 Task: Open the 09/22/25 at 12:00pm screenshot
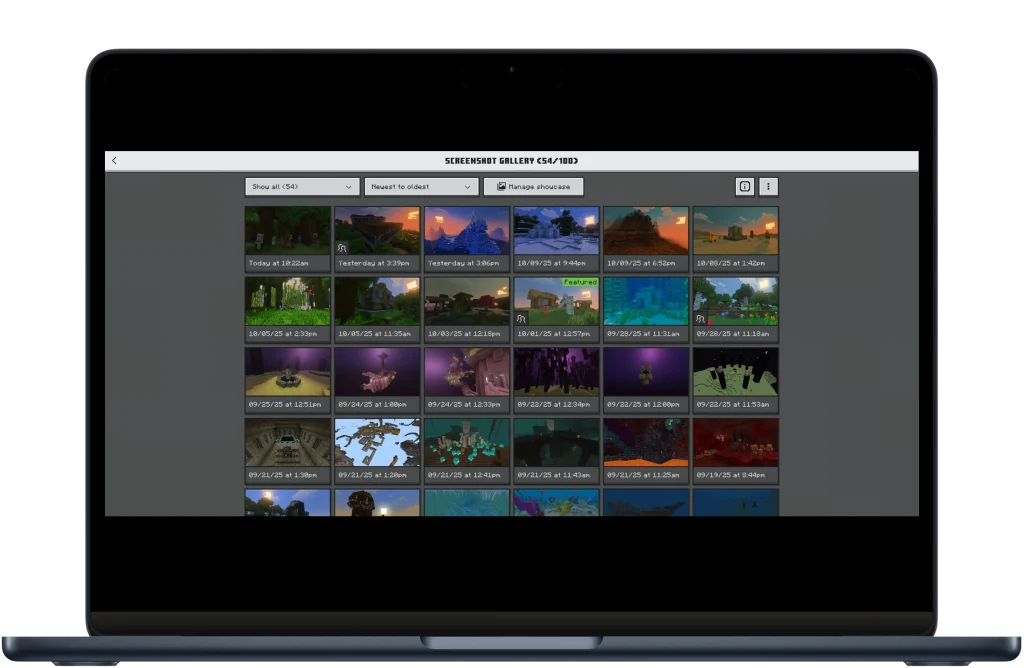(646, 379)
